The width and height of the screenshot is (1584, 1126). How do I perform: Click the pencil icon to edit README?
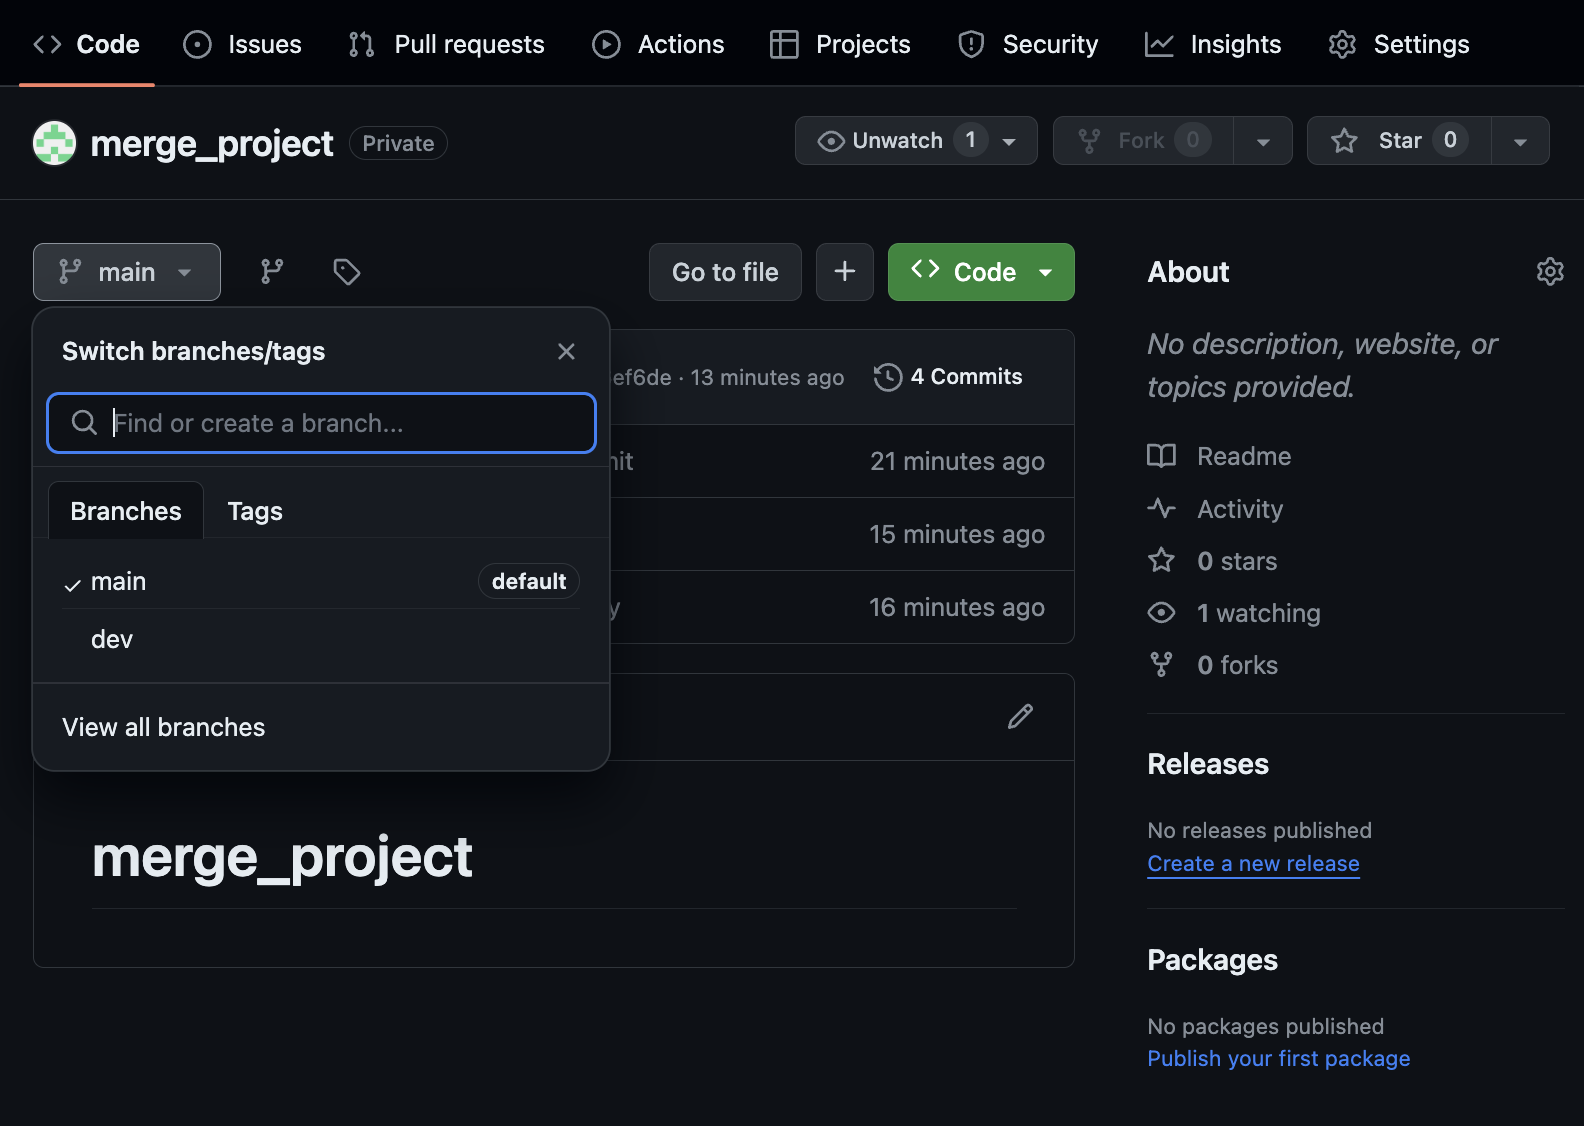pos(1020,717)
